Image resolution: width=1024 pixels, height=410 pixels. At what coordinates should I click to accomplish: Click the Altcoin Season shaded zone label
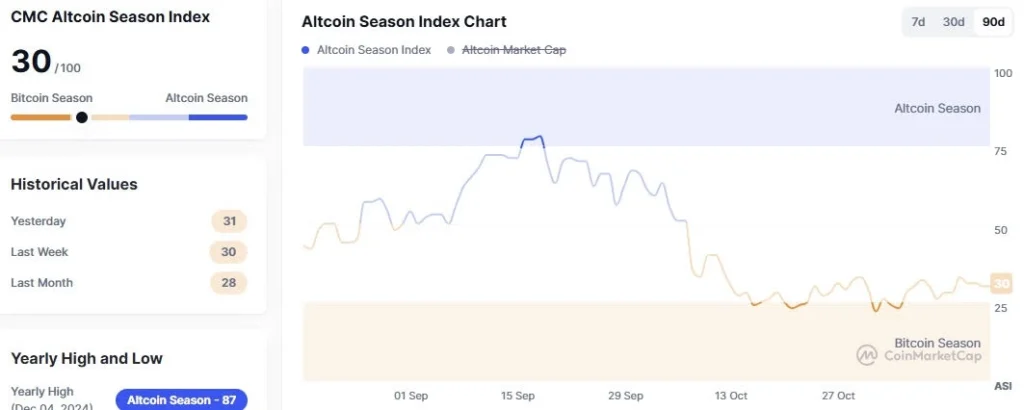click(937, 108)
